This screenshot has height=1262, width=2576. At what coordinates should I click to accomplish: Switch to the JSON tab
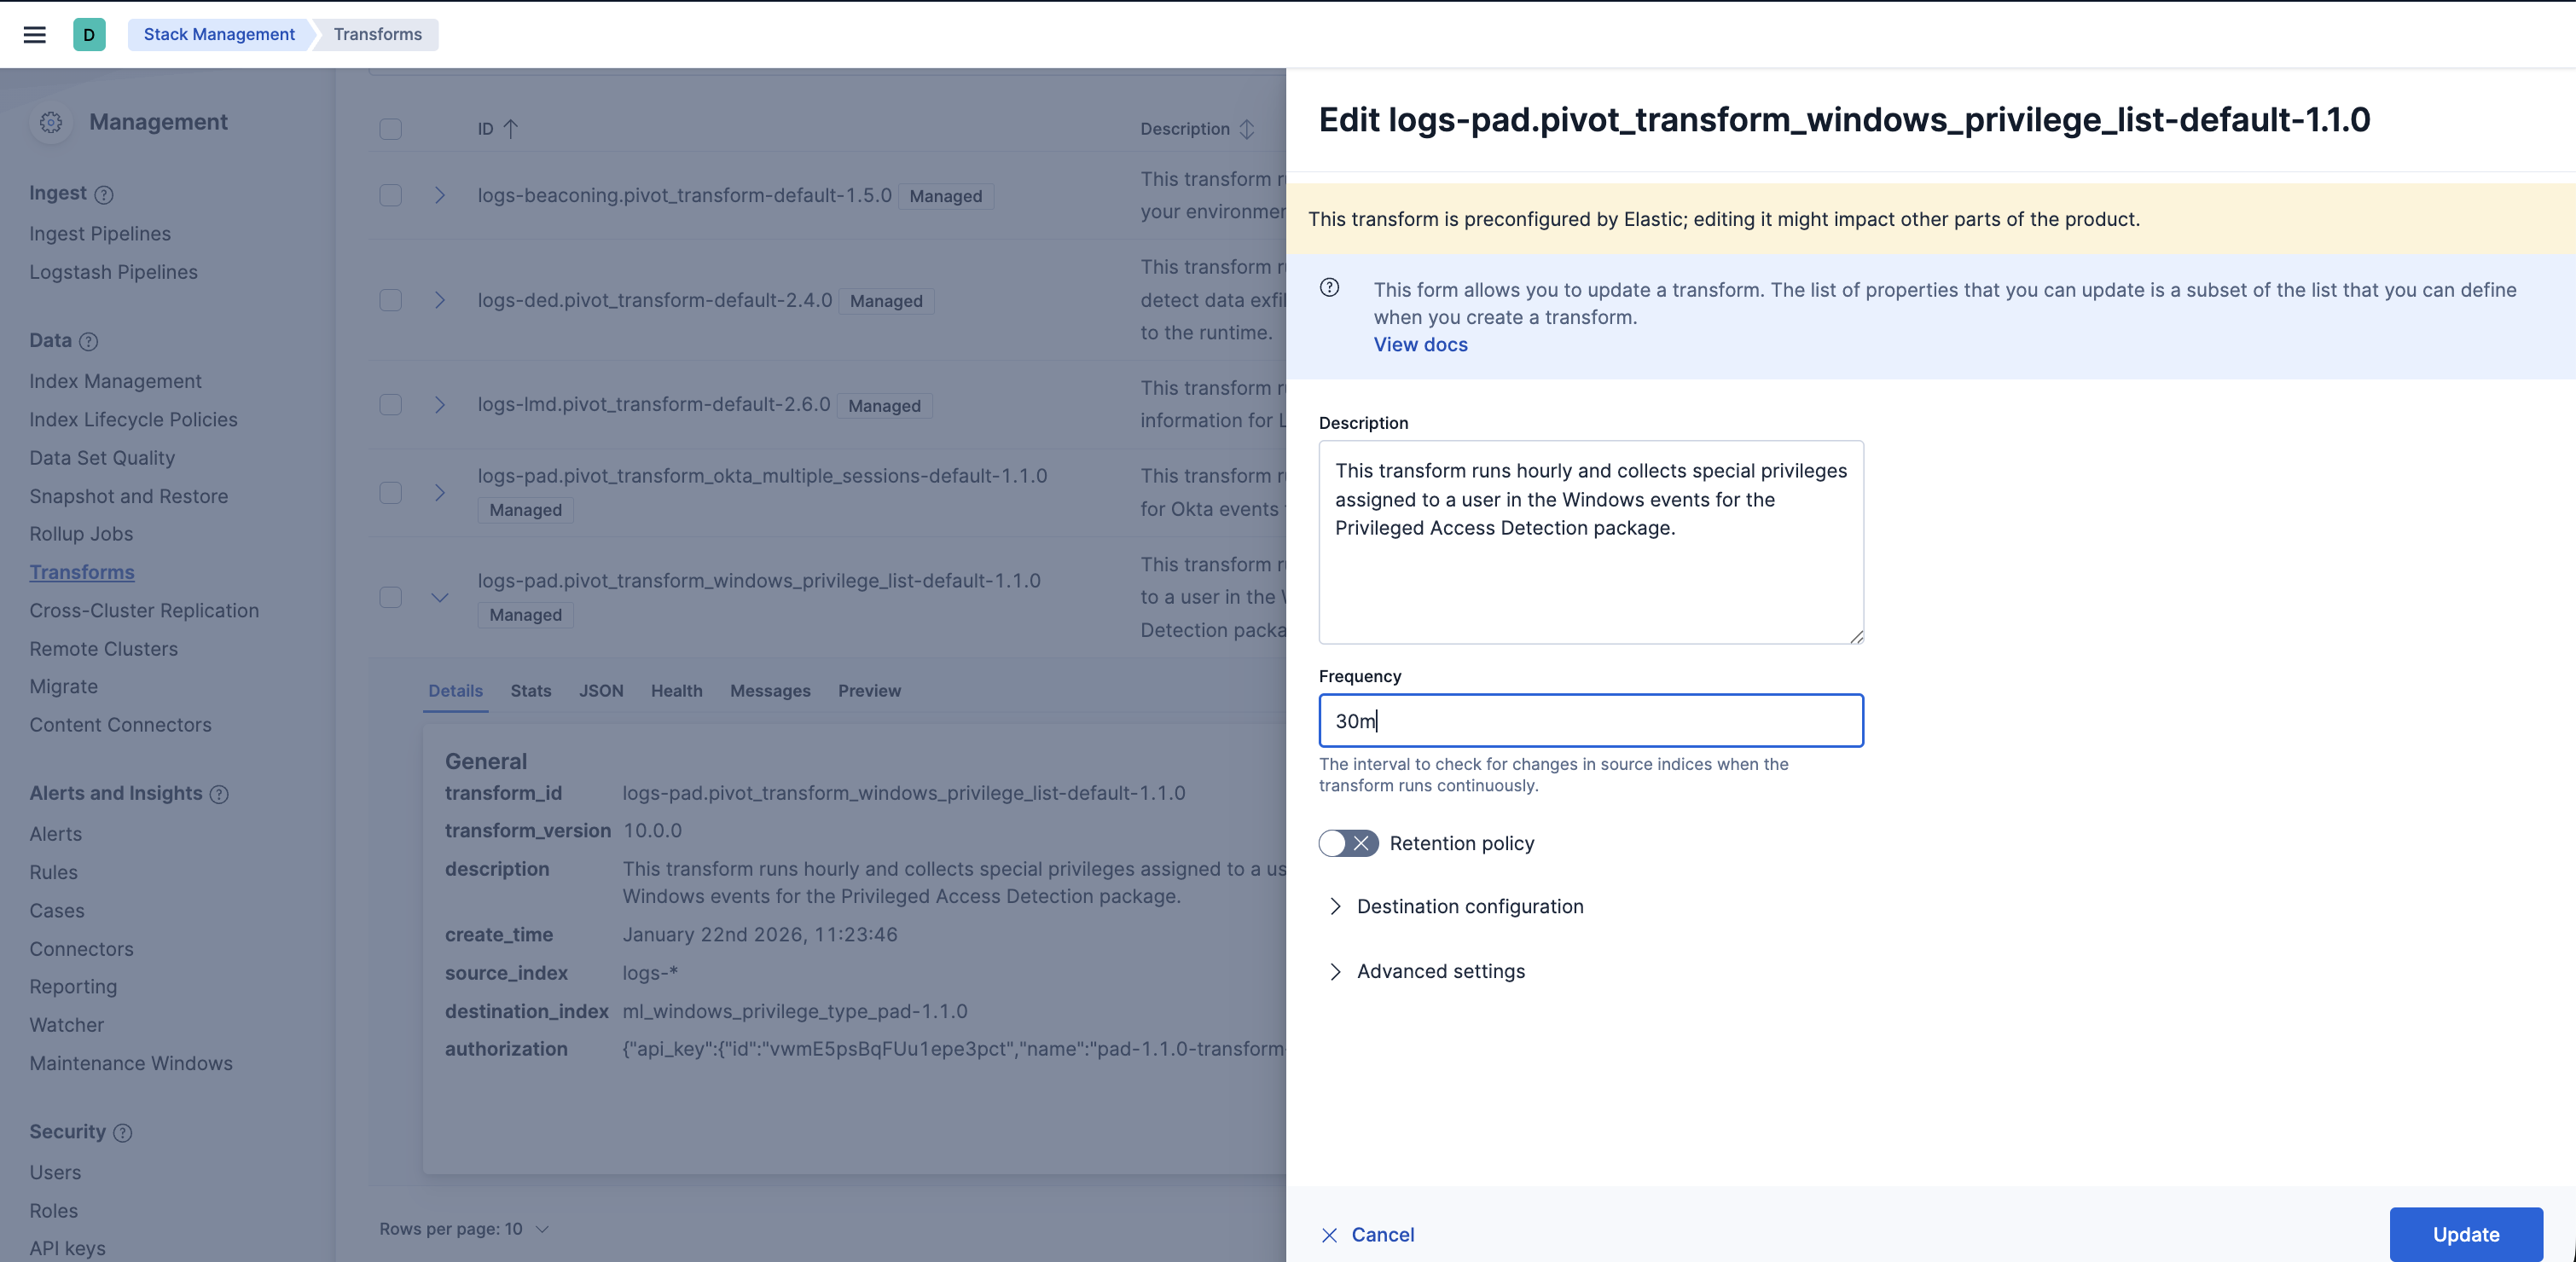(x=601, y=691)
